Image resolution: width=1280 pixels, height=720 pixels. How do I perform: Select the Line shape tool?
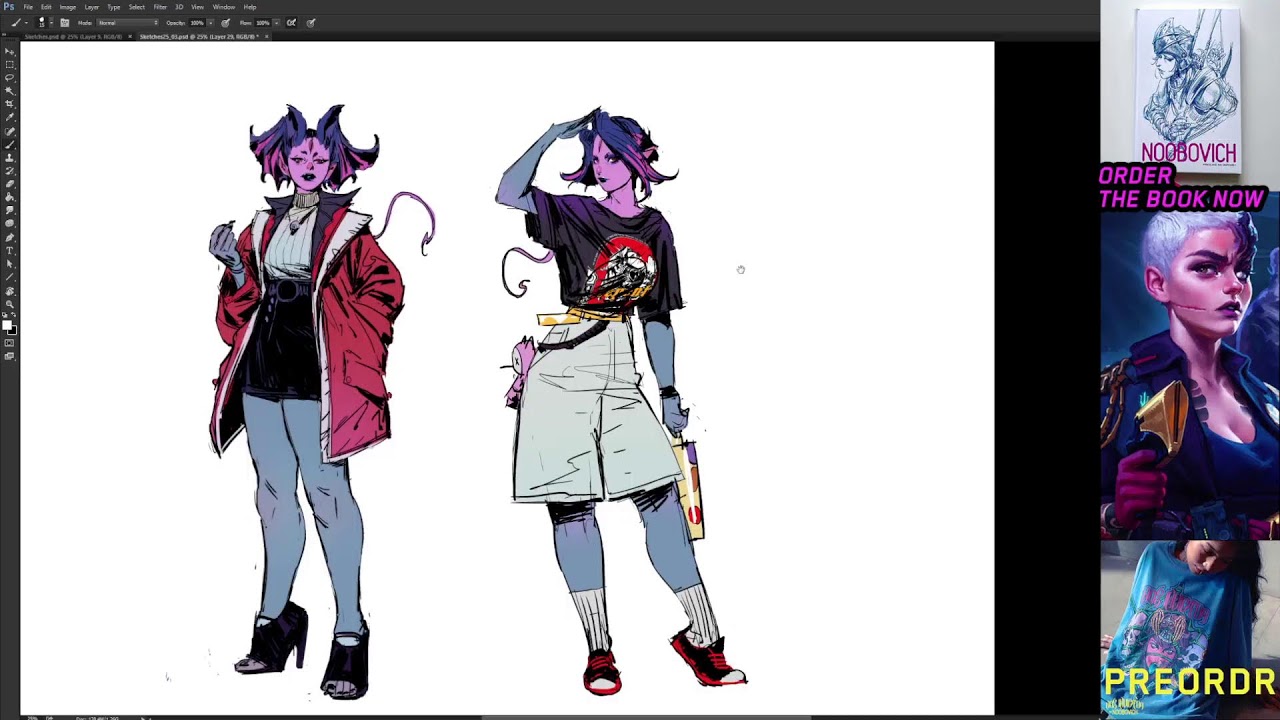tap(10, 276)
